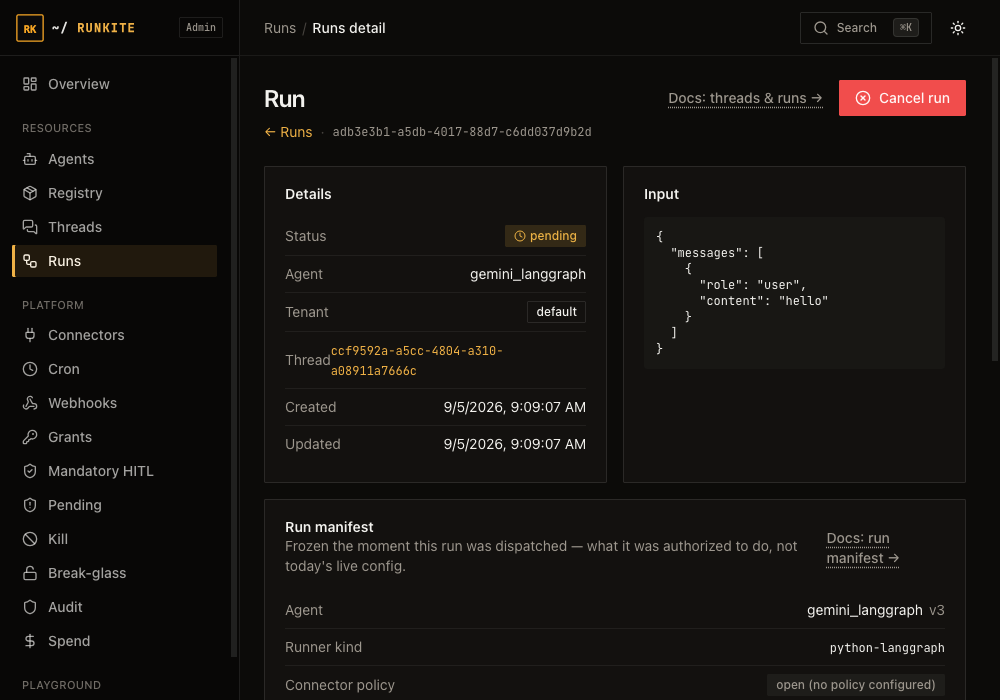Viewport: 1000px width, 700px height.
Task: Click the Run manifest heading
Action: click(x=329, y=527)
